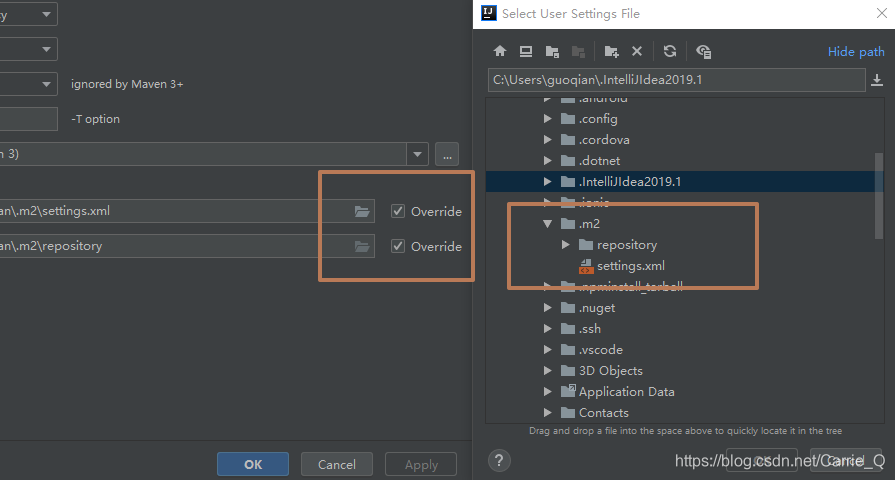Toggle show hidden files and directories icon
This screenshot has height=480, width=895.
click(703, 51)
